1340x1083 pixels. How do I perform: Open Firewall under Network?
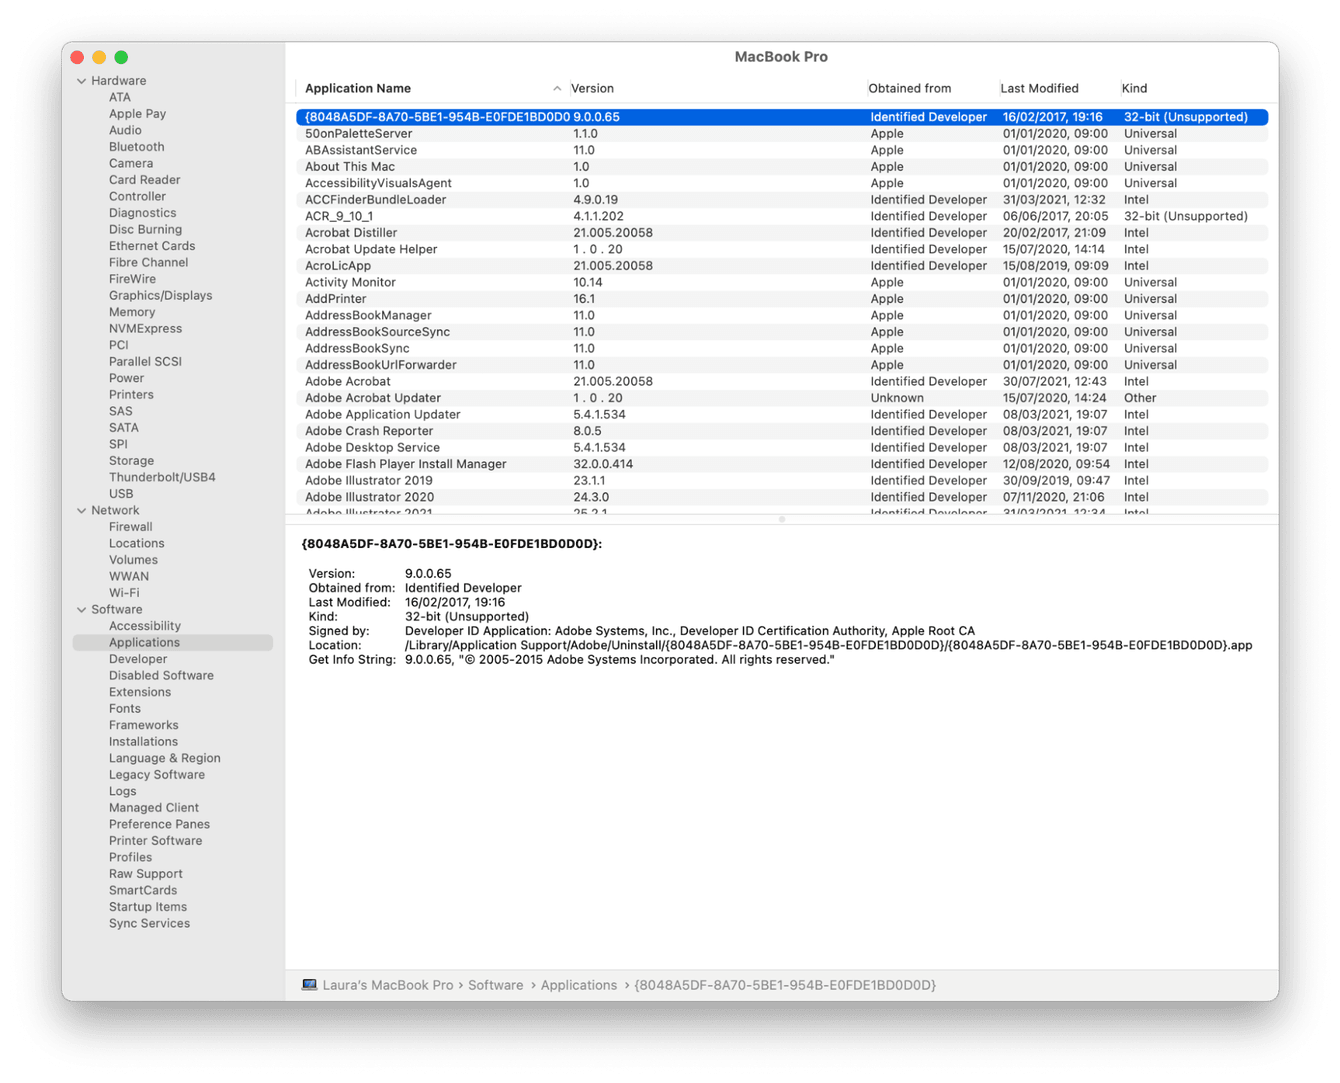130,527
